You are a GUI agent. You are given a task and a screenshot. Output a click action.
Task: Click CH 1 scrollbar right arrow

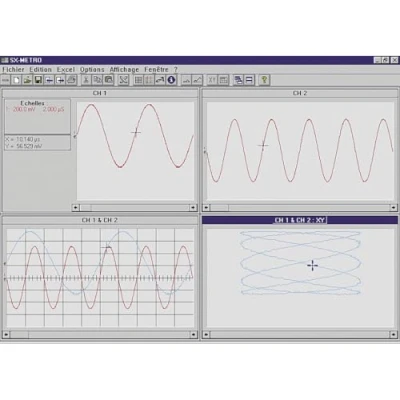(x=193, y=208)
